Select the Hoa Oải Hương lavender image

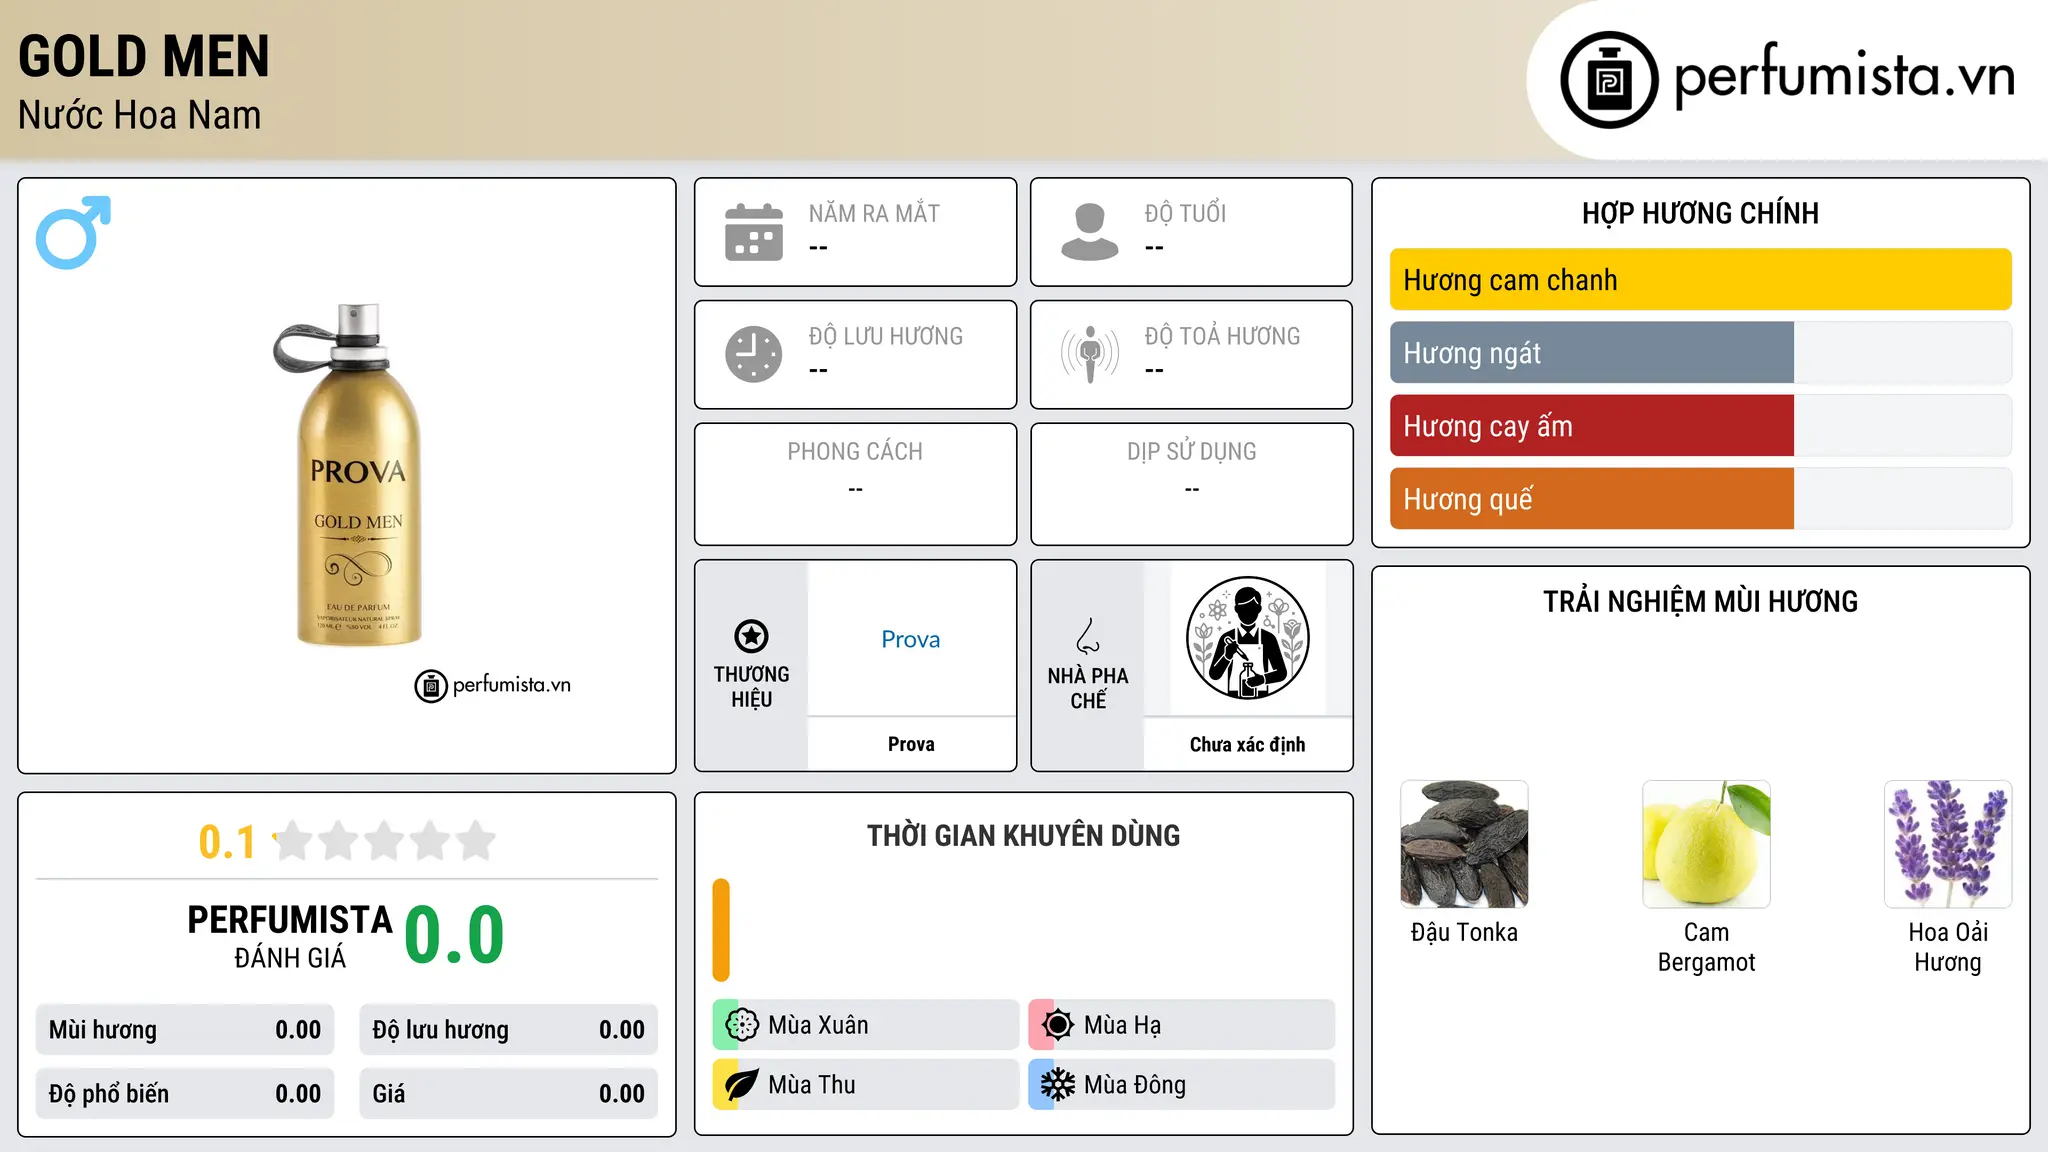click(x=1948, y=844)
